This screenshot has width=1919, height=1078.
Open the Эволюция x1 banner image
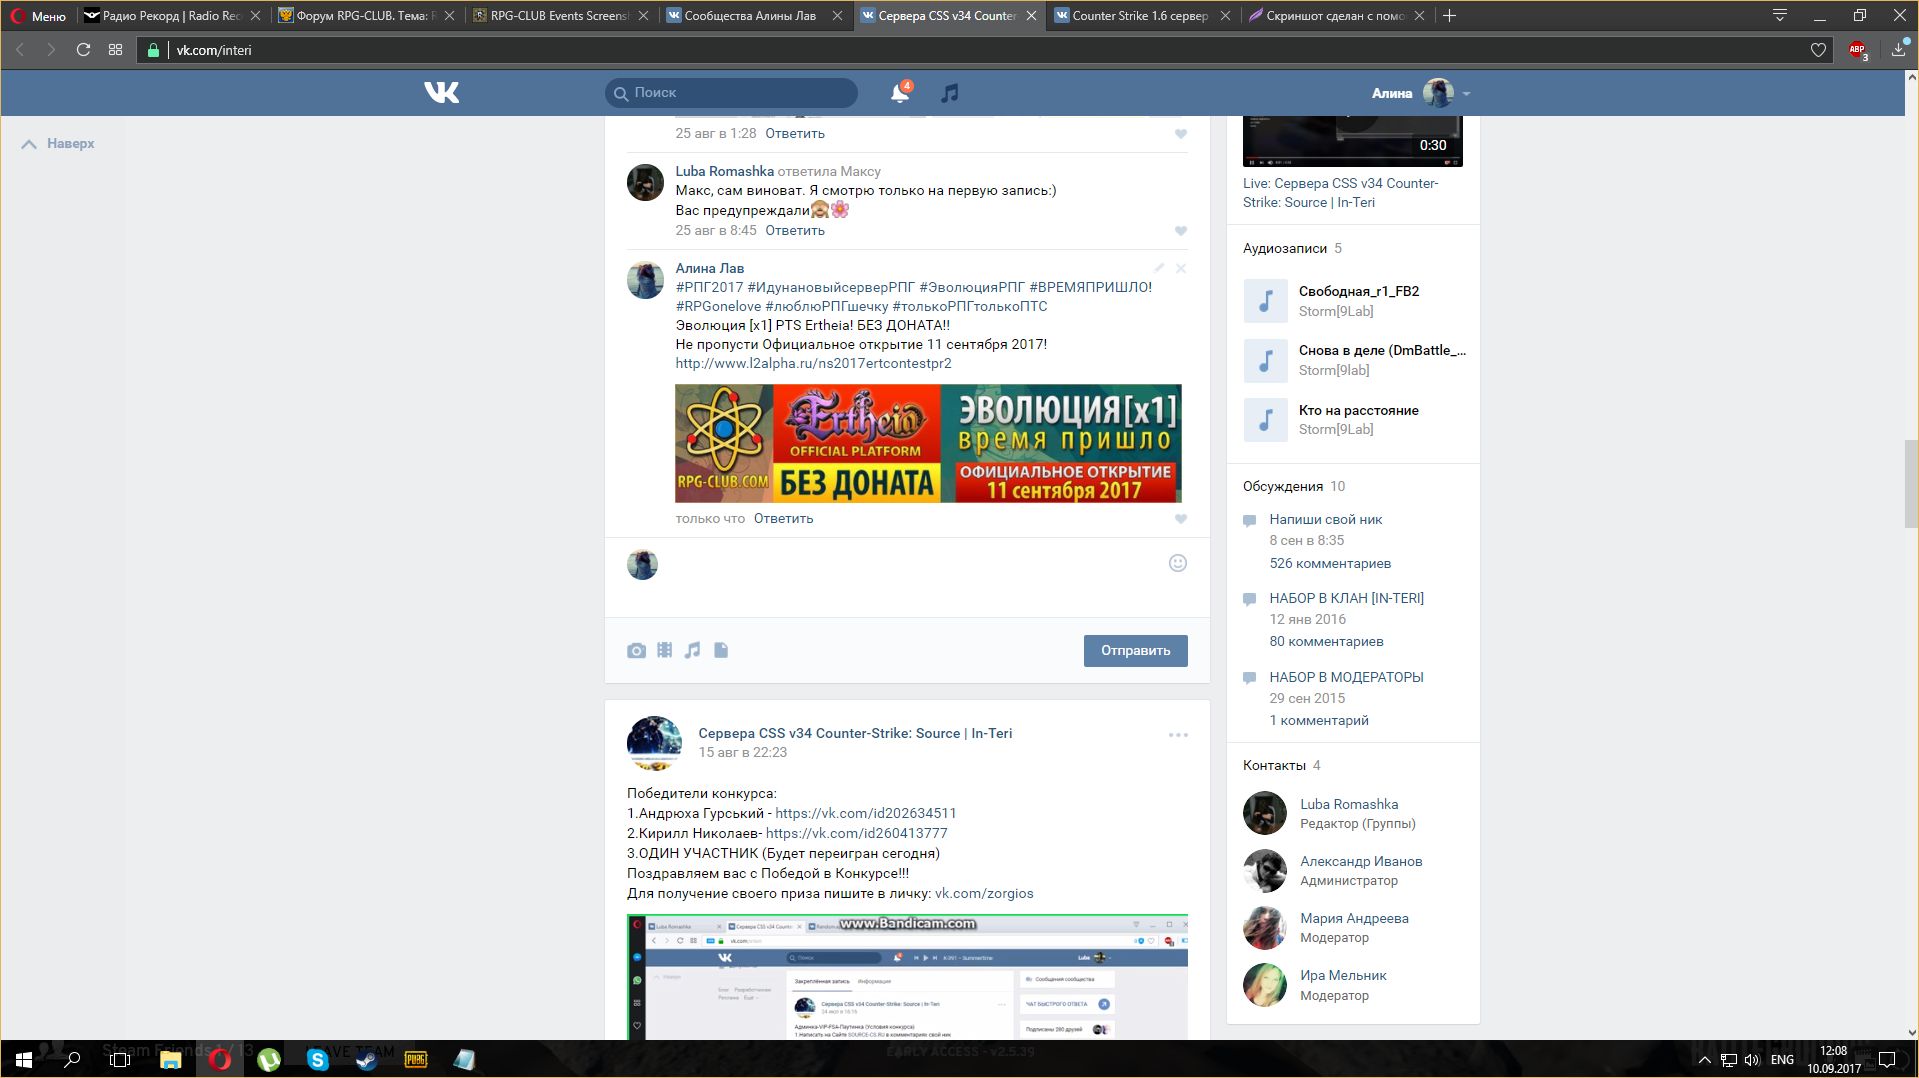click(928, 443)
